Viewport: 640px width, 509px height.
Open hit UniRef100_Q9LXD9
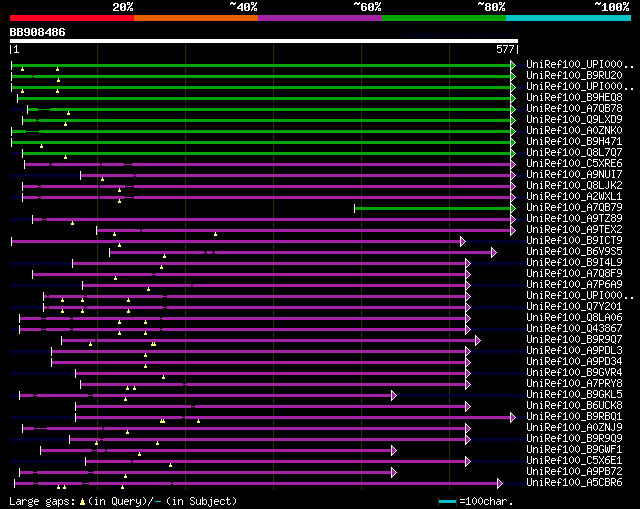pyautogui.click(x=574, y=120)
